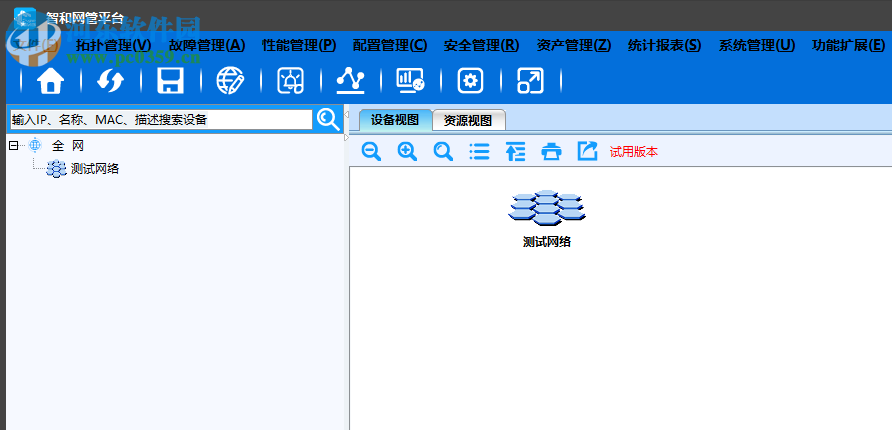Click the refresh arrows toolbar icon
892x430 pixels.
[110, 81]
